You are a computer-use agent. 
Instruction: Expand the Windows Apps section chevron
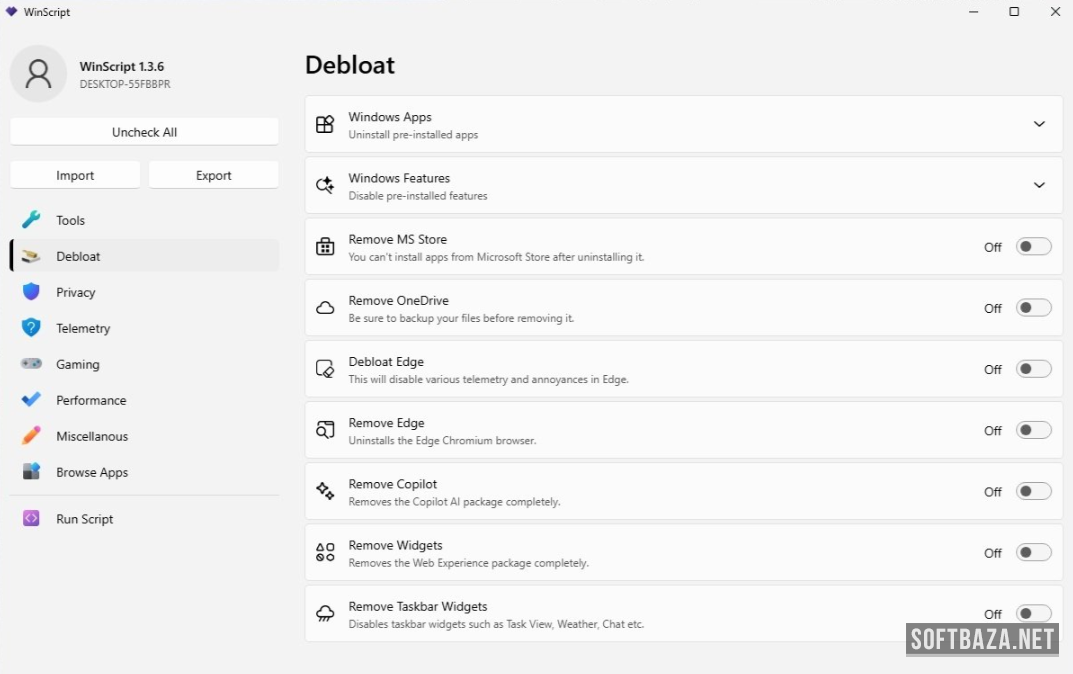[x=1039, y=124]
